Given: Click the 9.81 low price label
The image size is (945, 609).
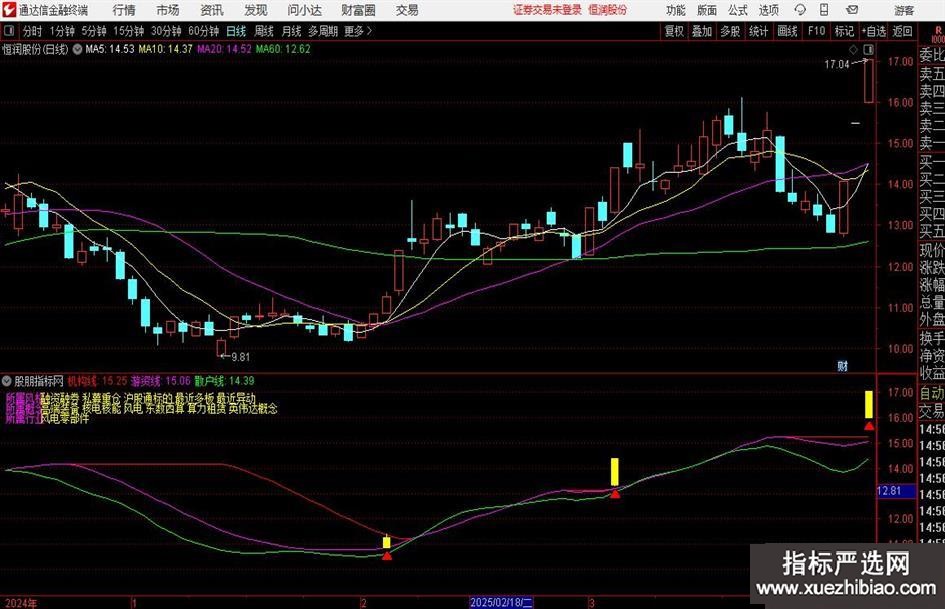Looking at the screenshot, I should coord(240,357).
